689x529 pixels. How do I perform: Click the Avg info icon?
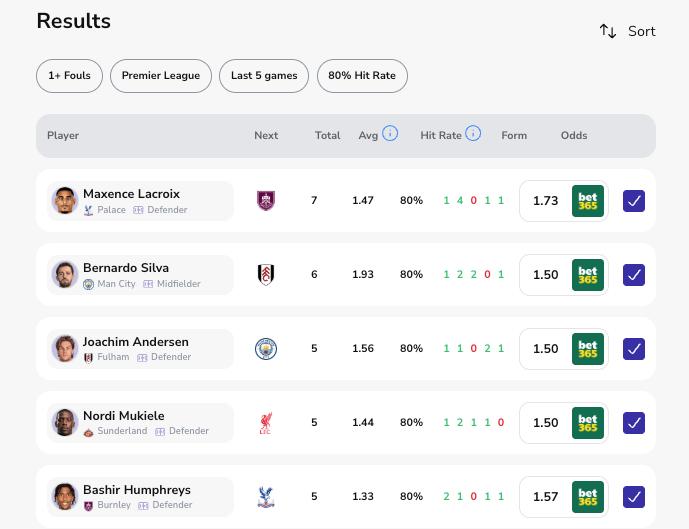pos(390,133)
